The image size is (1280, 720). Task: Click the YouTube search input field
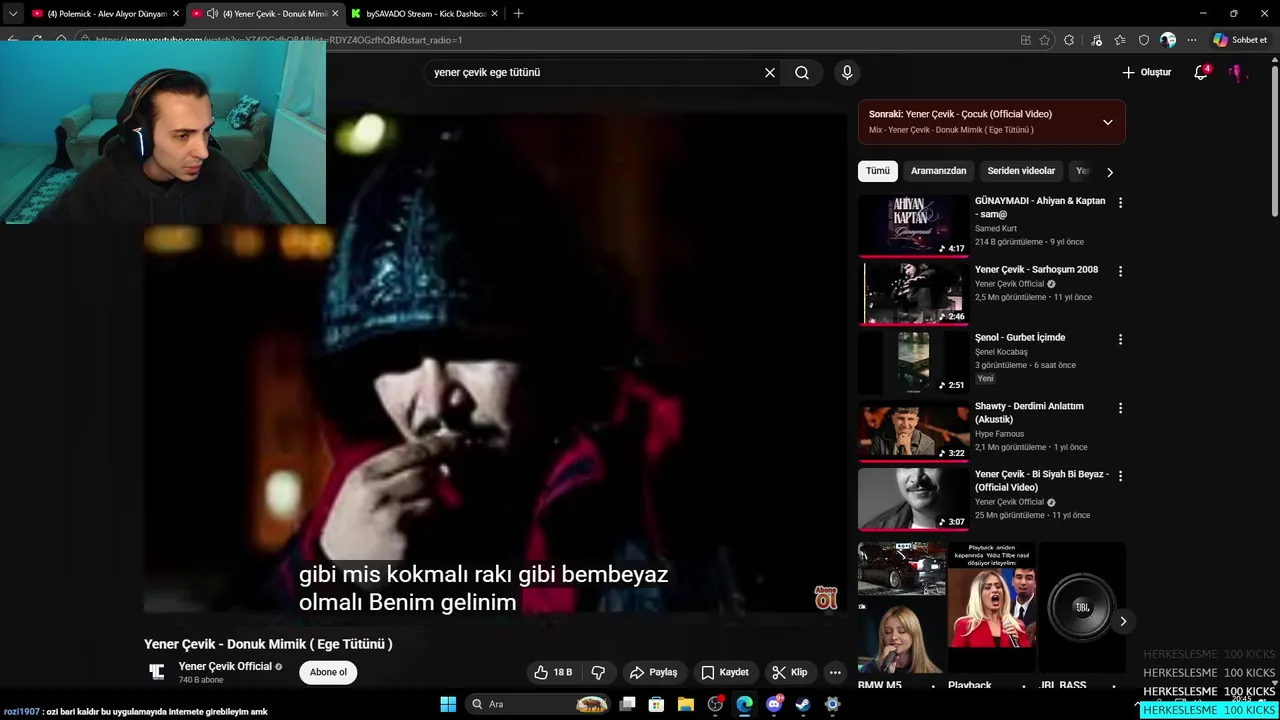[x=595, y=73]
